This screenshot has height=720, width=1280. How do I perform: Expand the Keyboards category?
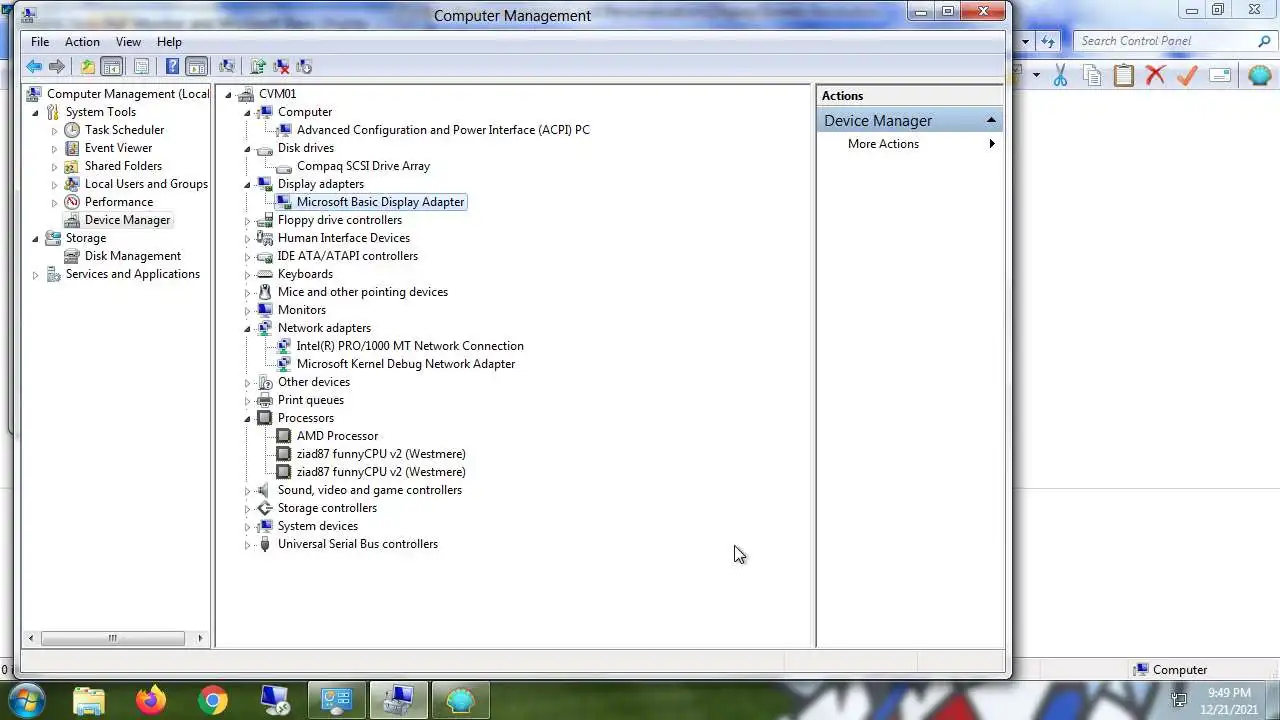tap(248, 274)
